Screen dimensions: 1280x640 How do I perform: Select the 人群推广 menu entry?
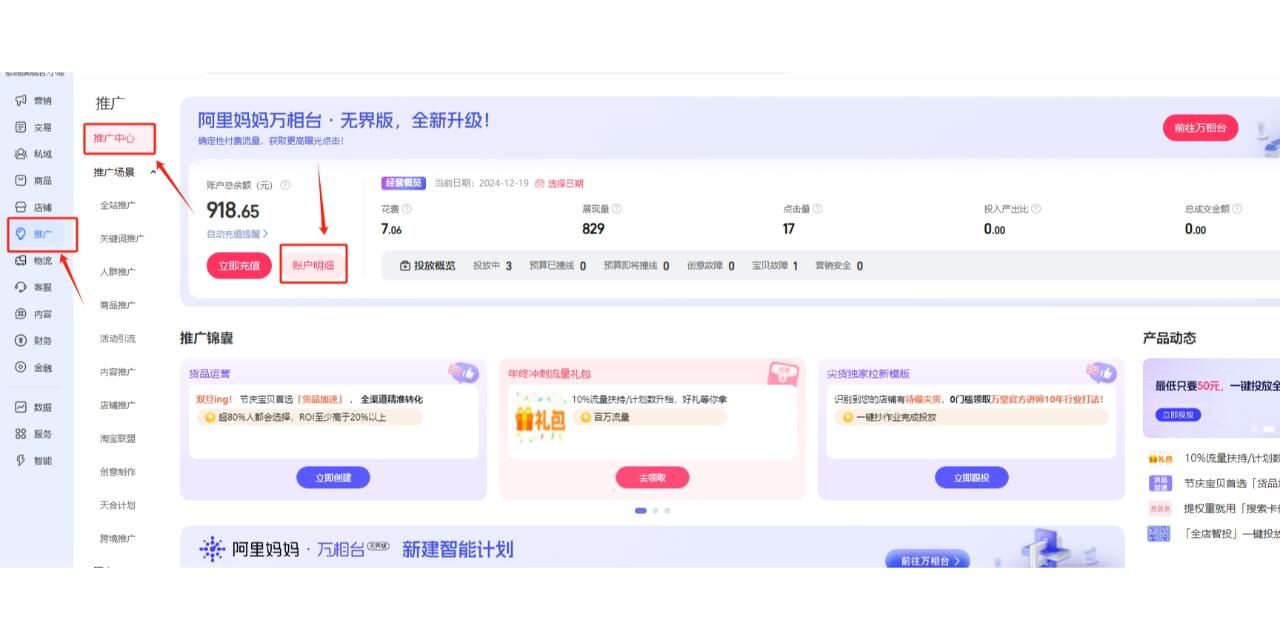(x=118, y=272)
